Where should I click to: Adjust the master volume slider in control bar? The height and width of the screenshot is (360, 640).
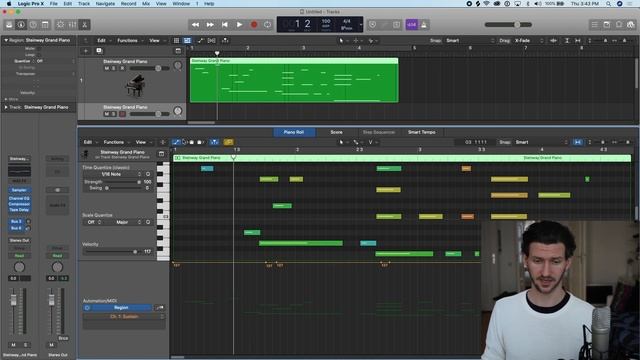(x=508, y=25)
